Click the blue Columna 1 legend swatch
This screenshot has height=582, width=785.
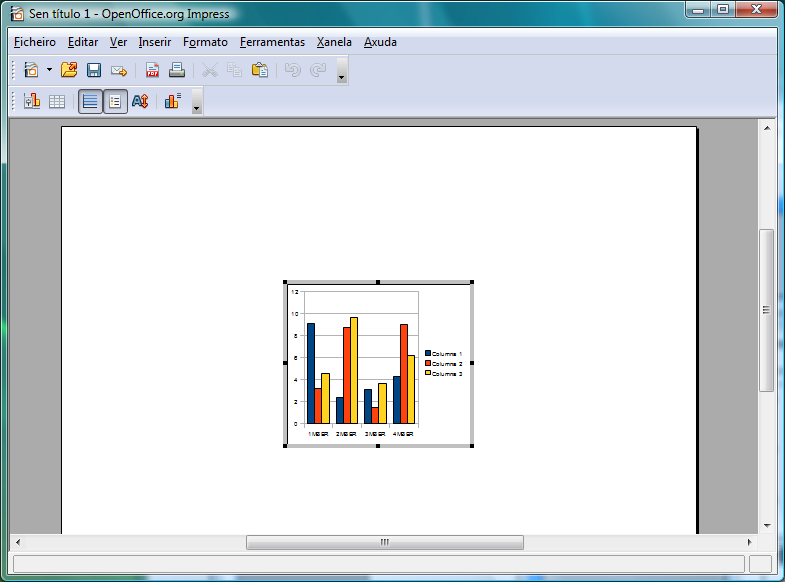[x=428, y=353]
